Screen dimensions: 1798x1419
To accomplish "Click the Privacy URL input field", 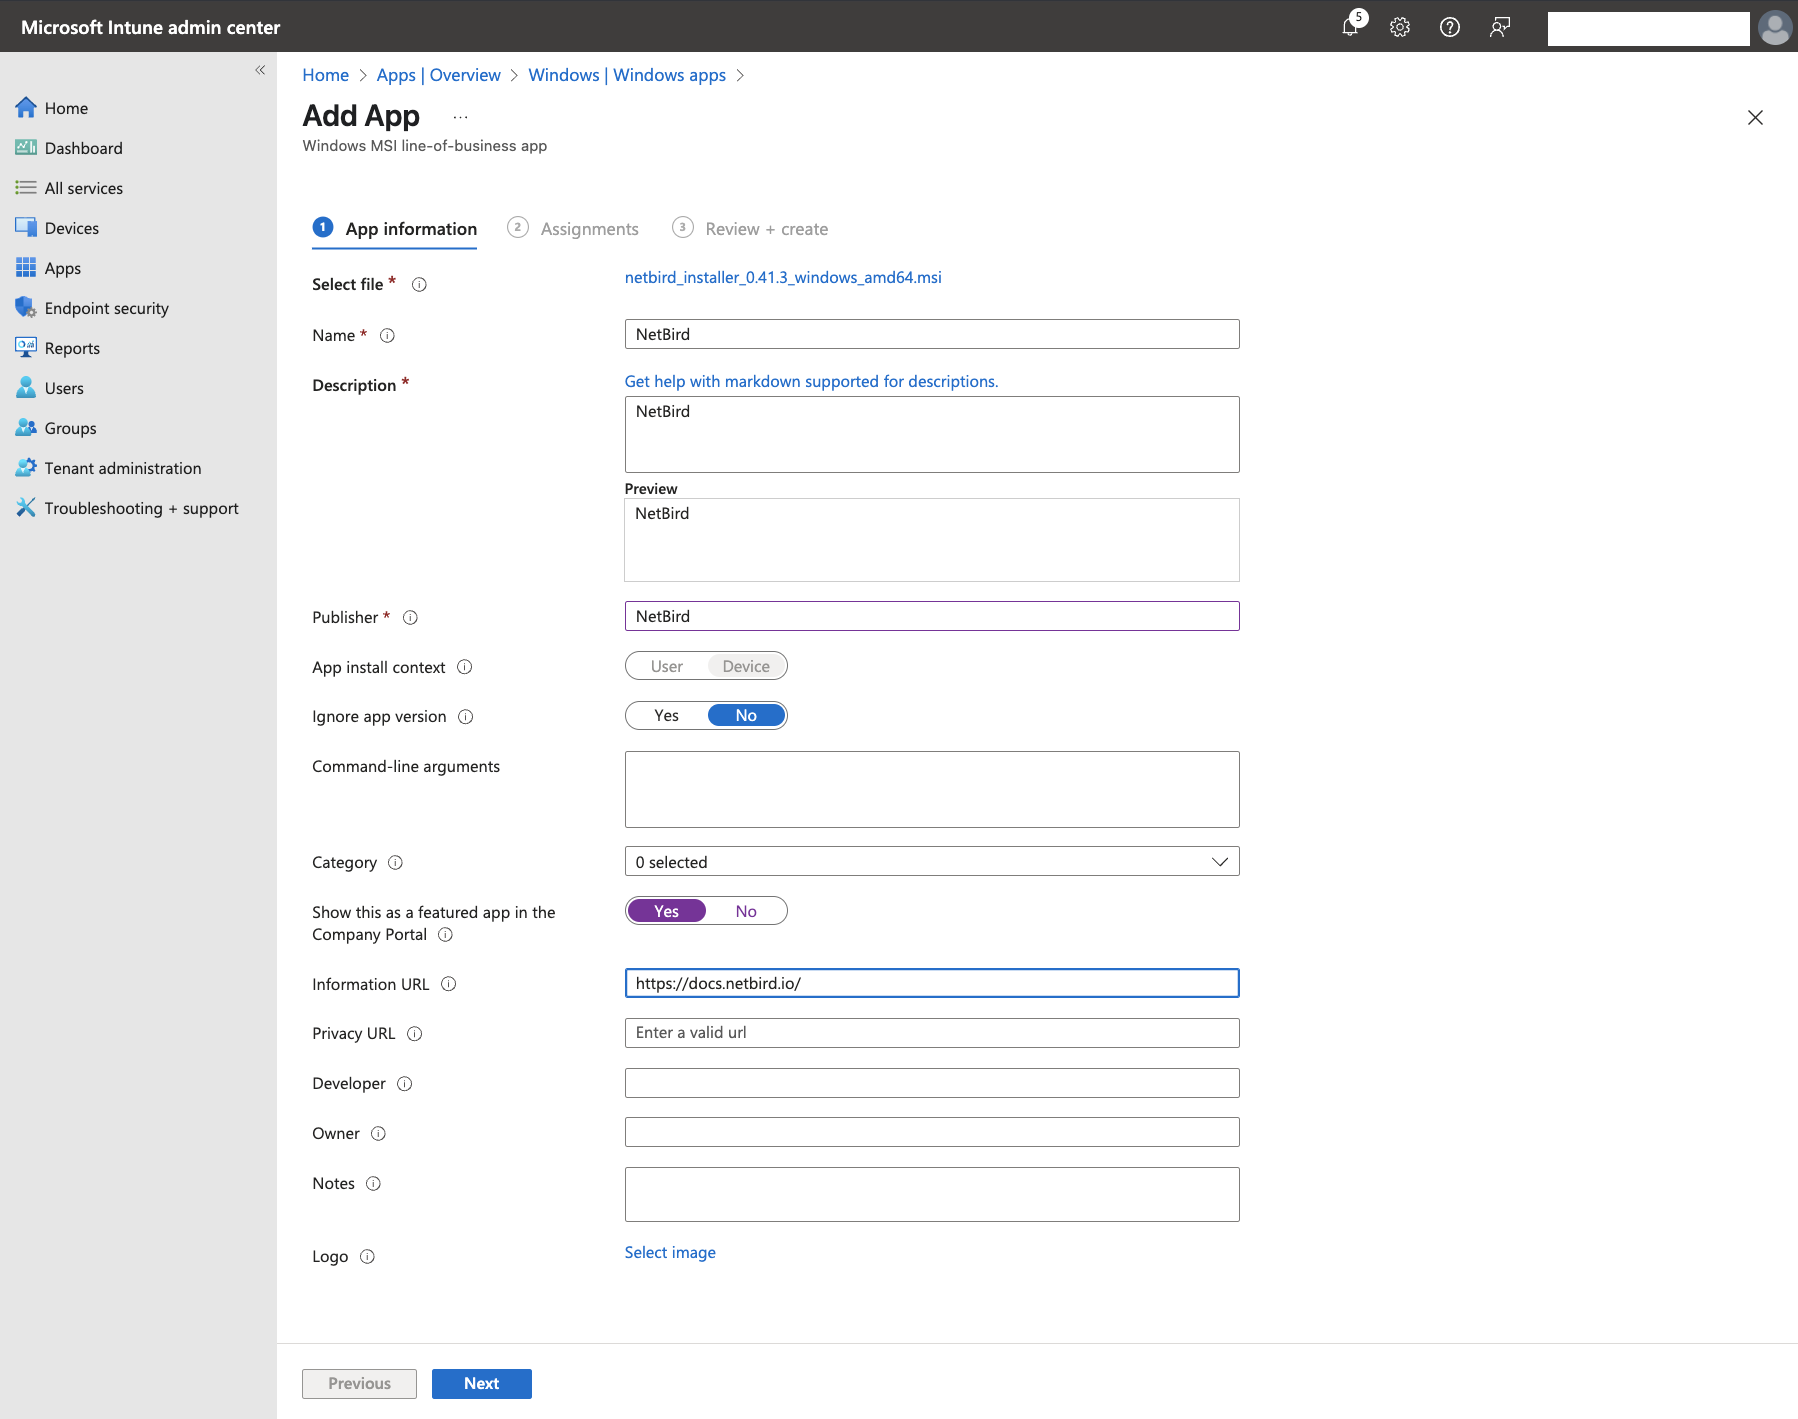I will [x=931, y=1033].
